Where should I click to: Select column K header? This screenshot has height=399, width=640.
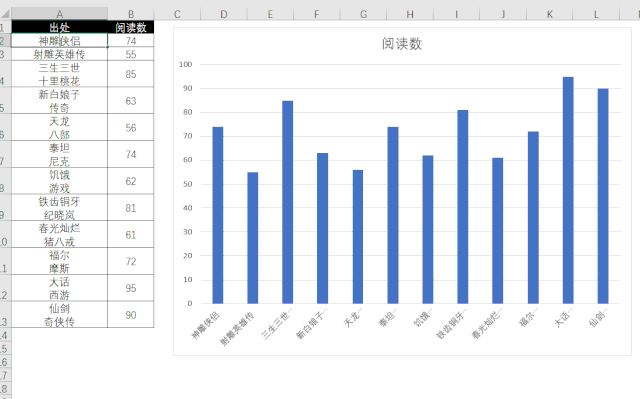[x=549, y=14]
